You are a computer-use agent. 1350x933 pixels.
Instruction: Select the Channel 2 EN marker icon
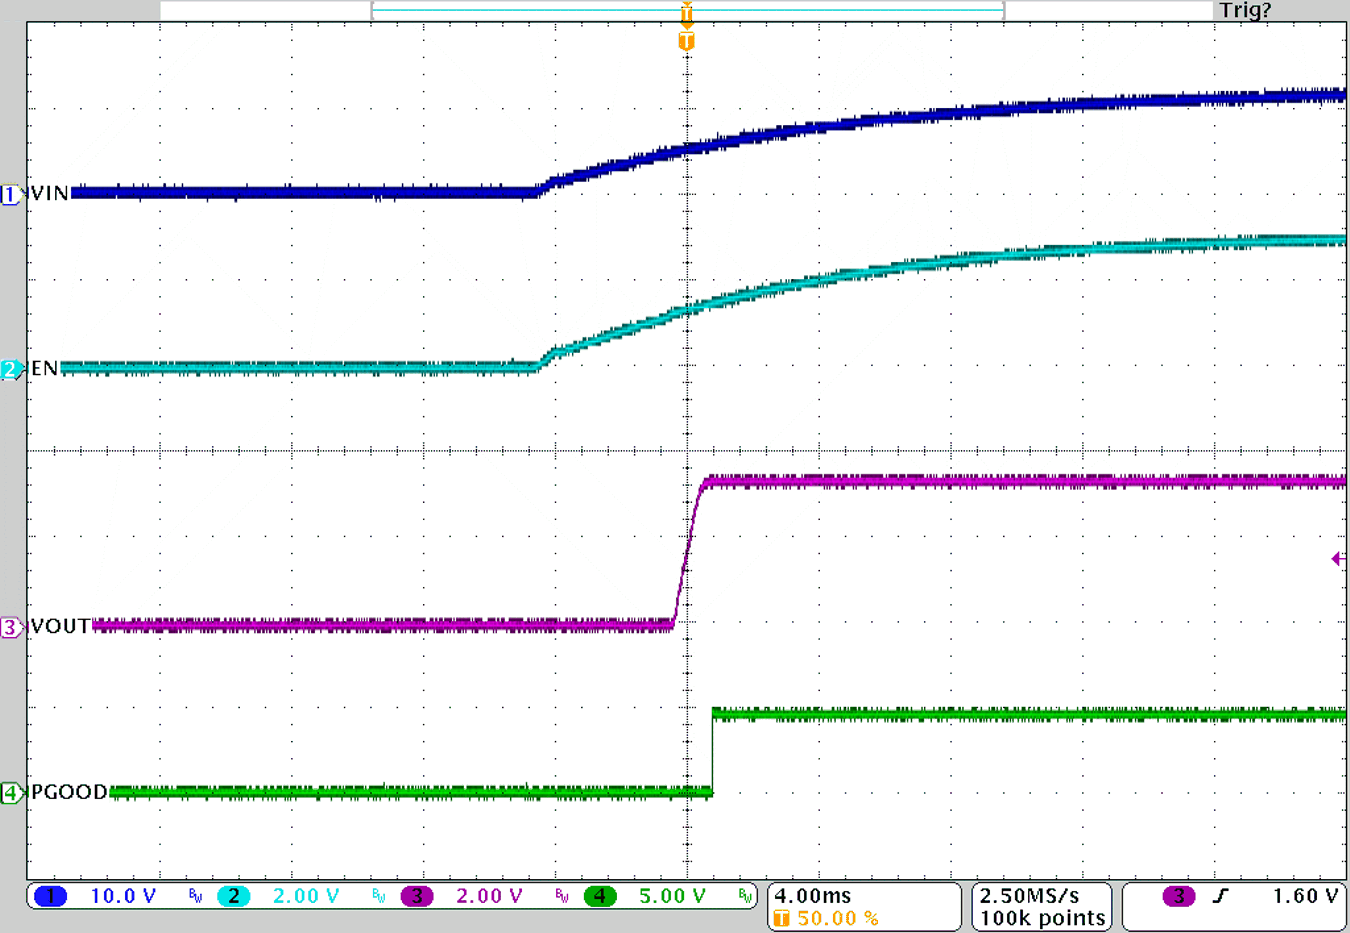click(x=10, y=369)
